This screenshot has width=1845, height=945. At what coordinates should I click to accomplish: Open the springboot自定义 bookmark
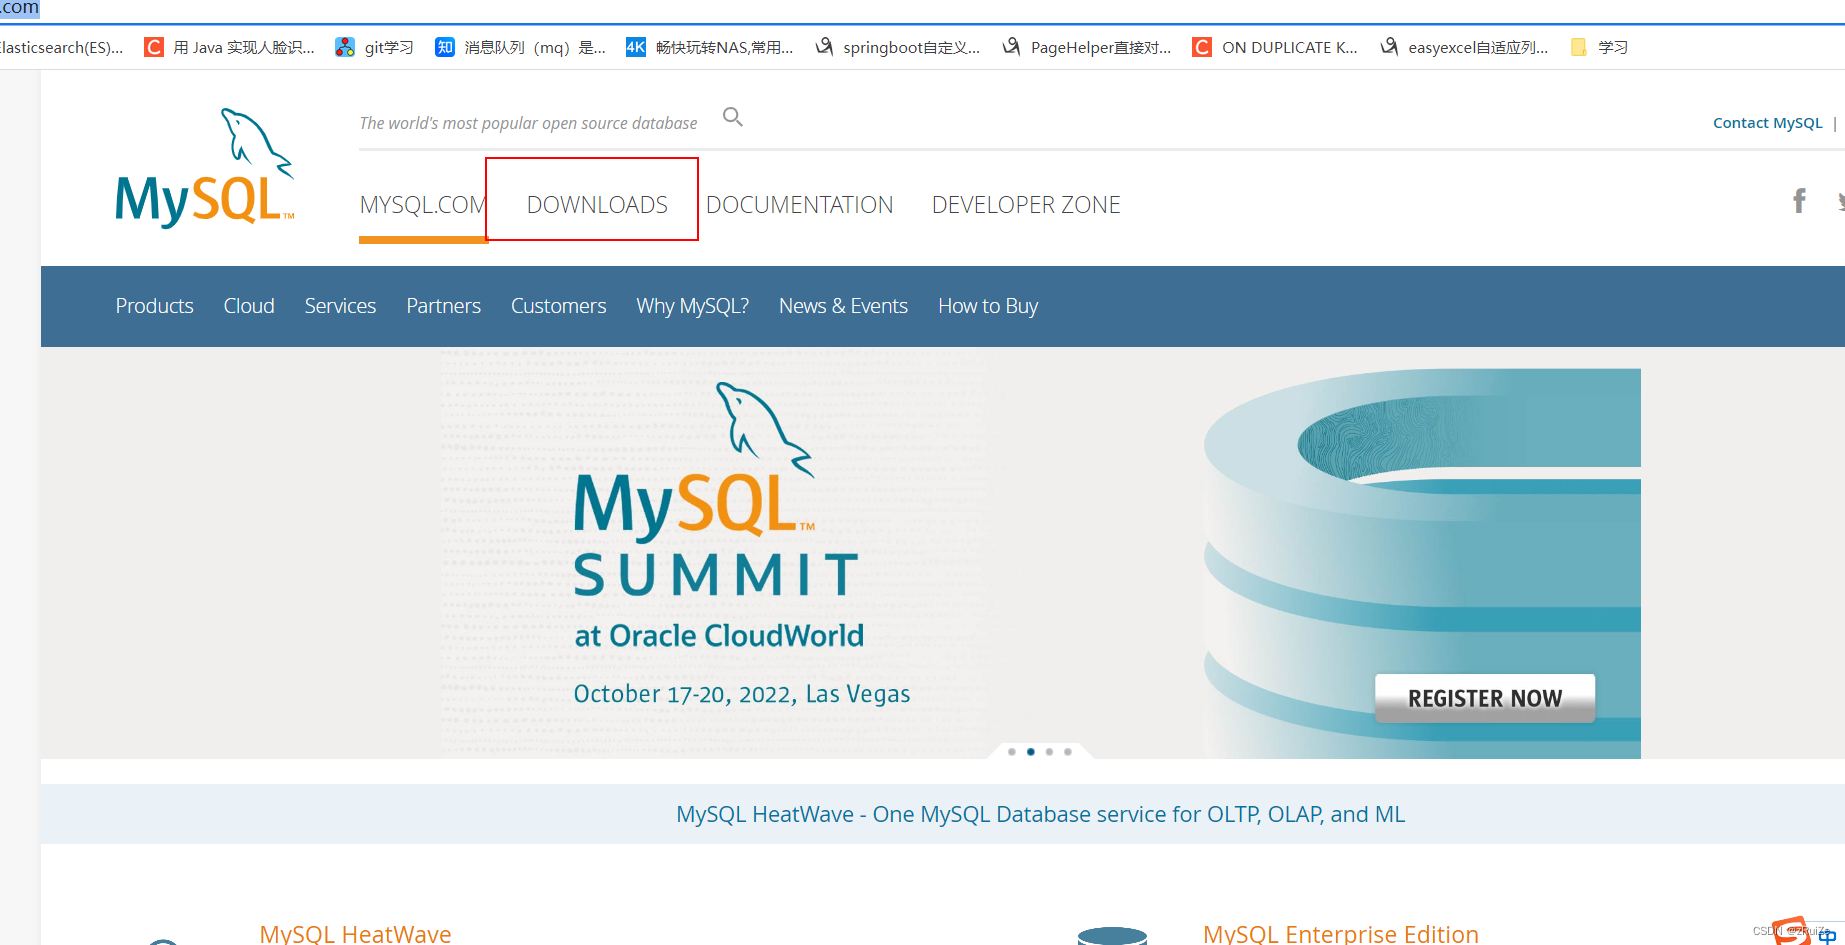898,47
